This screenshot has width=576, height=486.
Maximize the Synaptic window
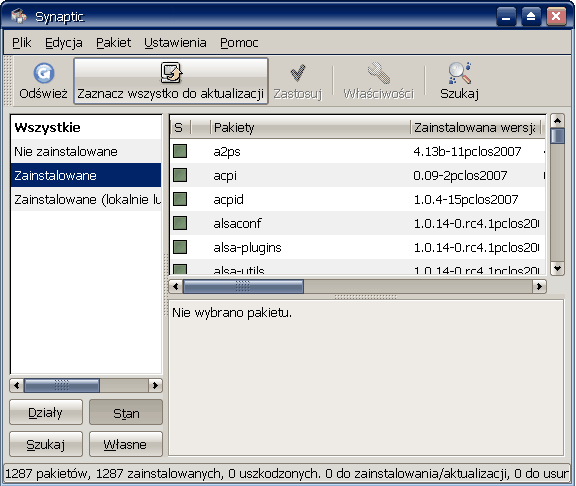pos(531,17)
